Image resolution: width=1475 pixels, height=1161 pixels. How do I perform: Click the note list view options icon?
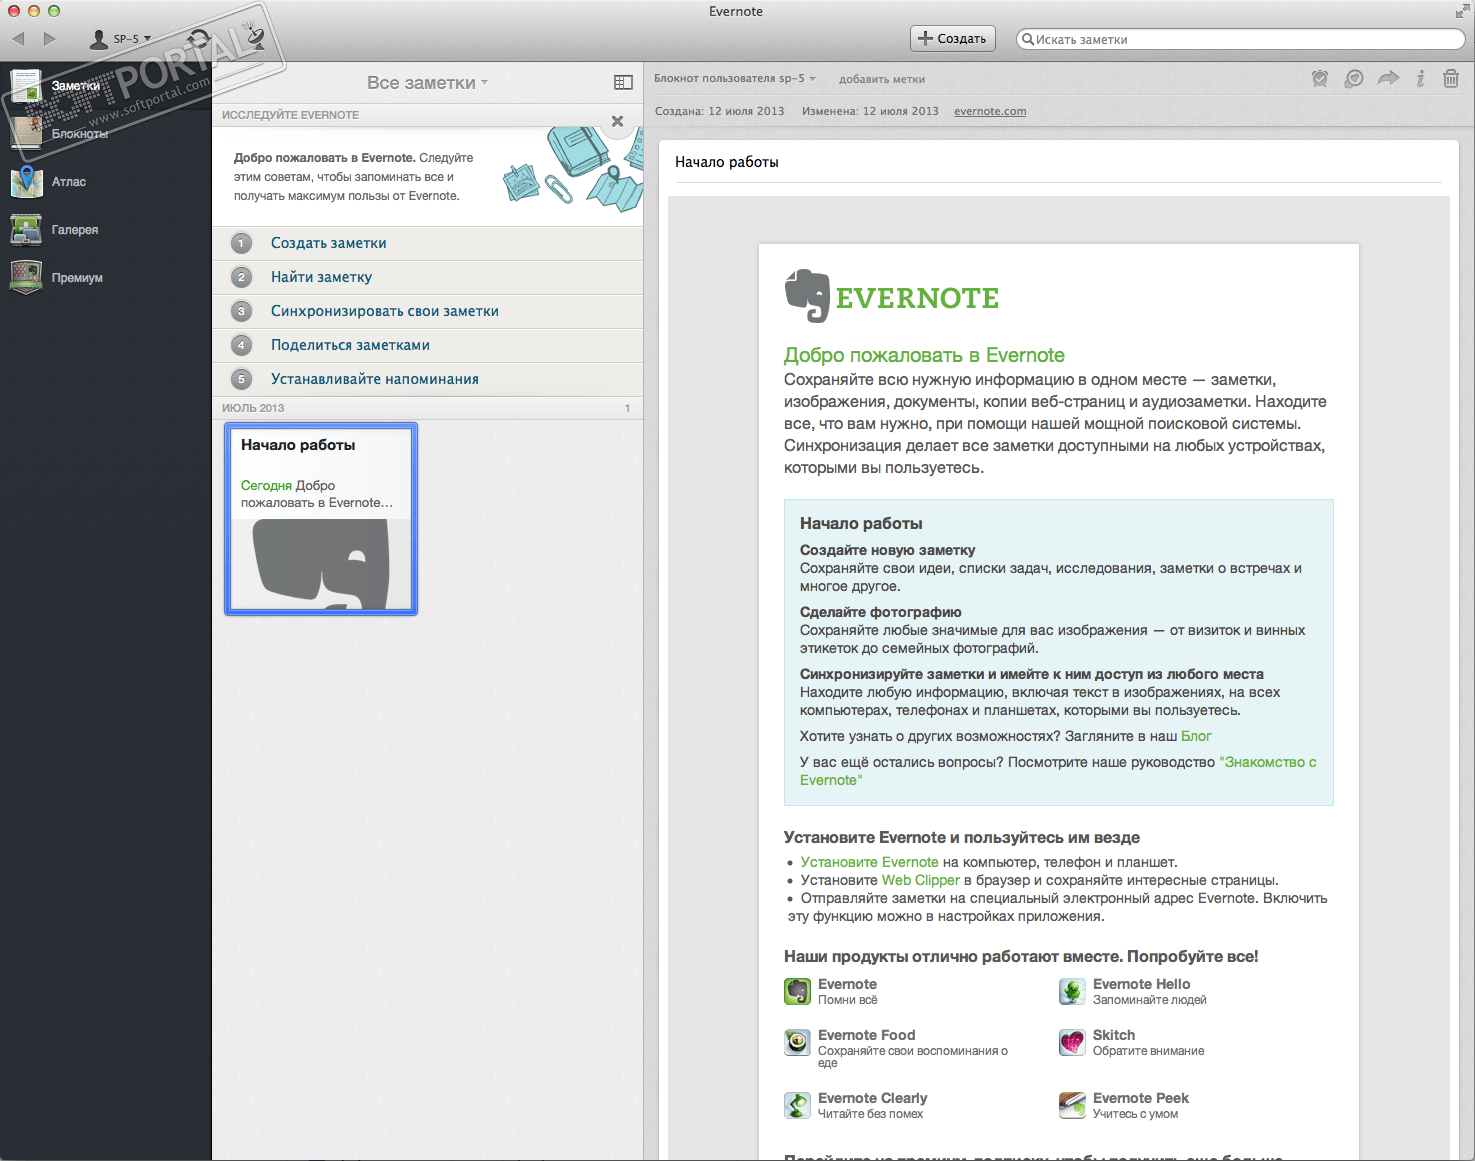pos(623,83)
